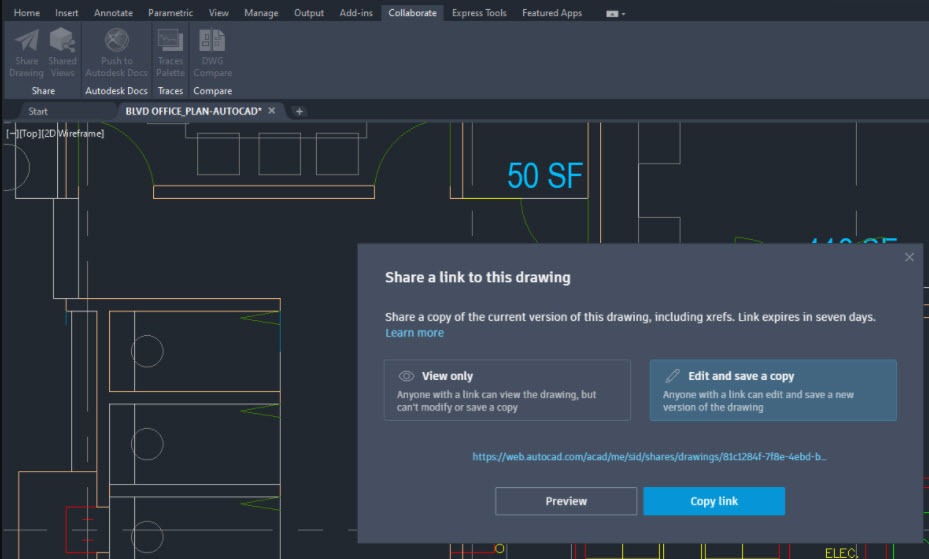Open the View ribbon tab
Image resolution: width=929 pixels, height=559 pixels.
pos(219,12)
